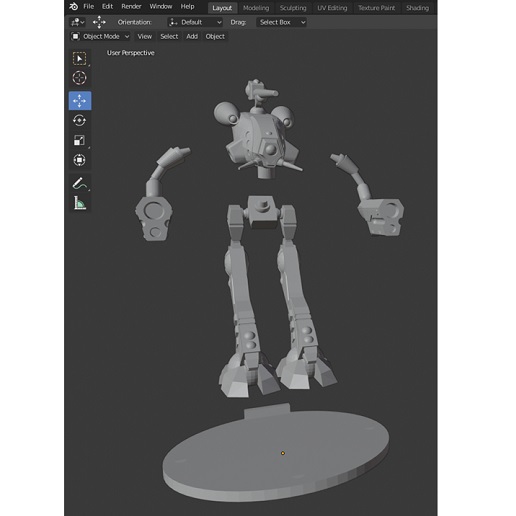The image size is (516, 516).
Task: Choose the Measure ruler tool
Action: 79,203
